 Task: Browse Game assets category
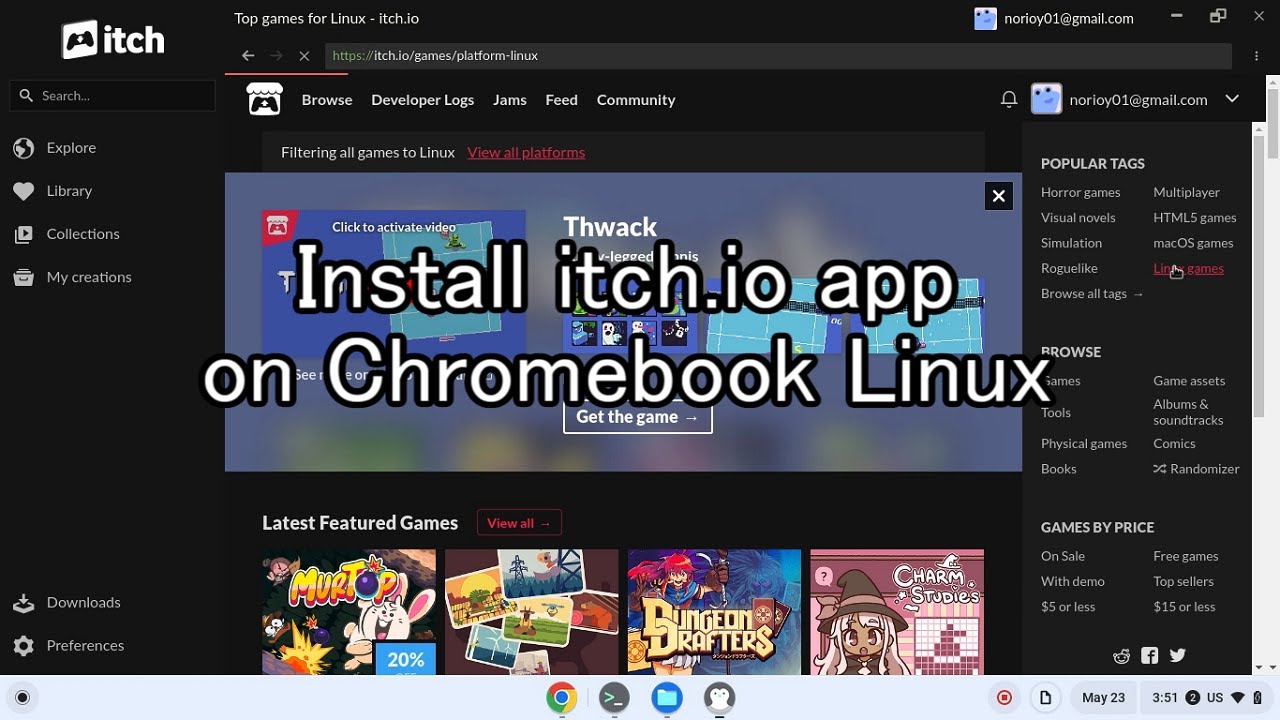point(1189,381)
